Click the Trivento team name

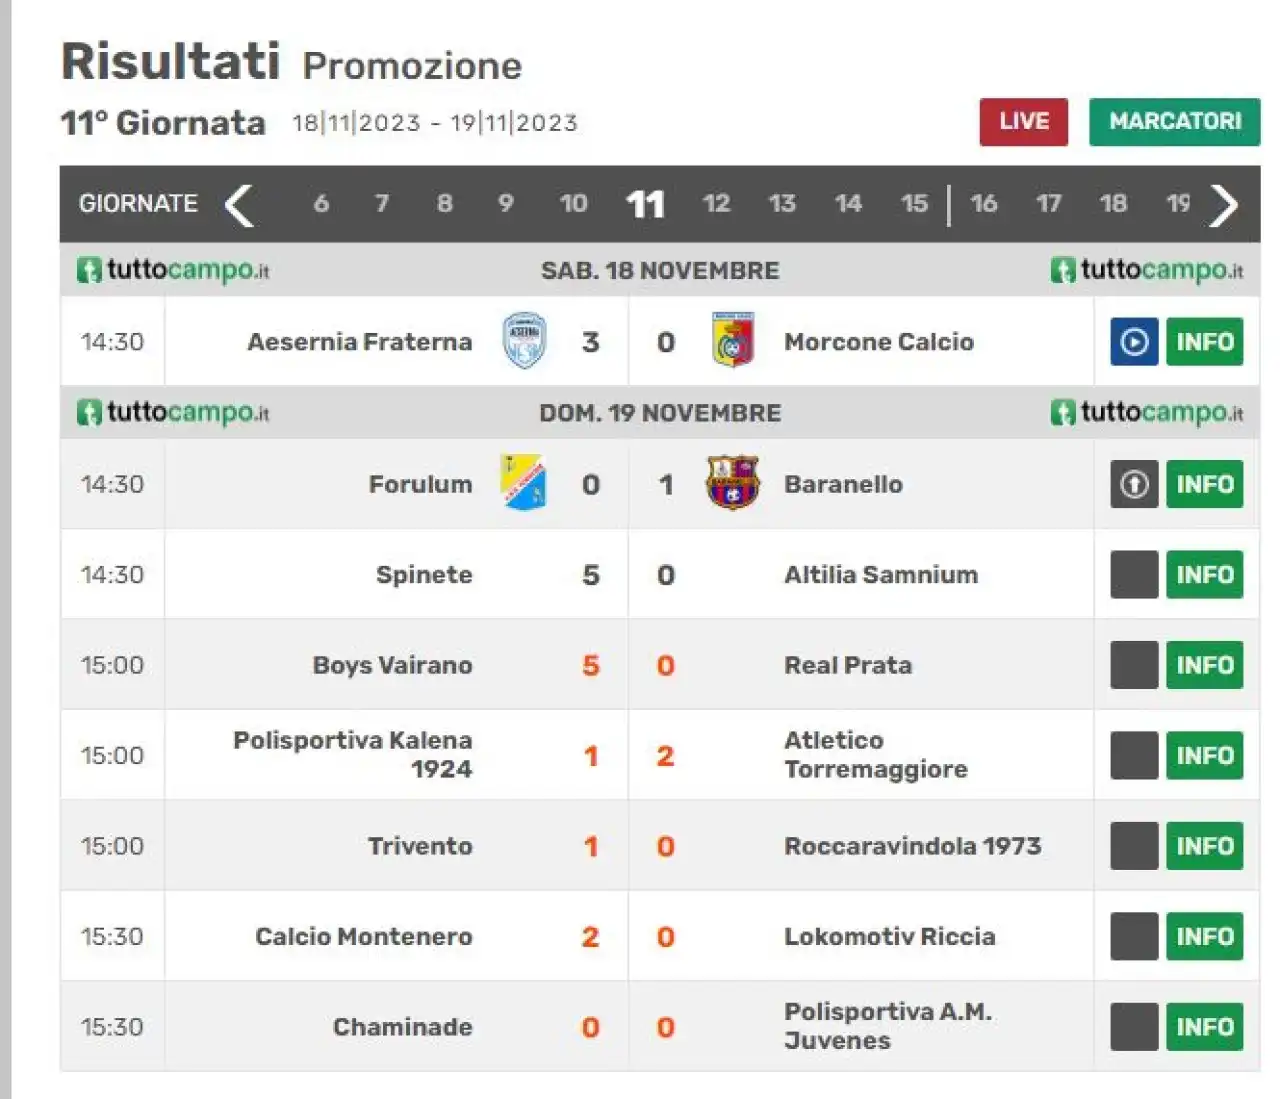[420, 846]
